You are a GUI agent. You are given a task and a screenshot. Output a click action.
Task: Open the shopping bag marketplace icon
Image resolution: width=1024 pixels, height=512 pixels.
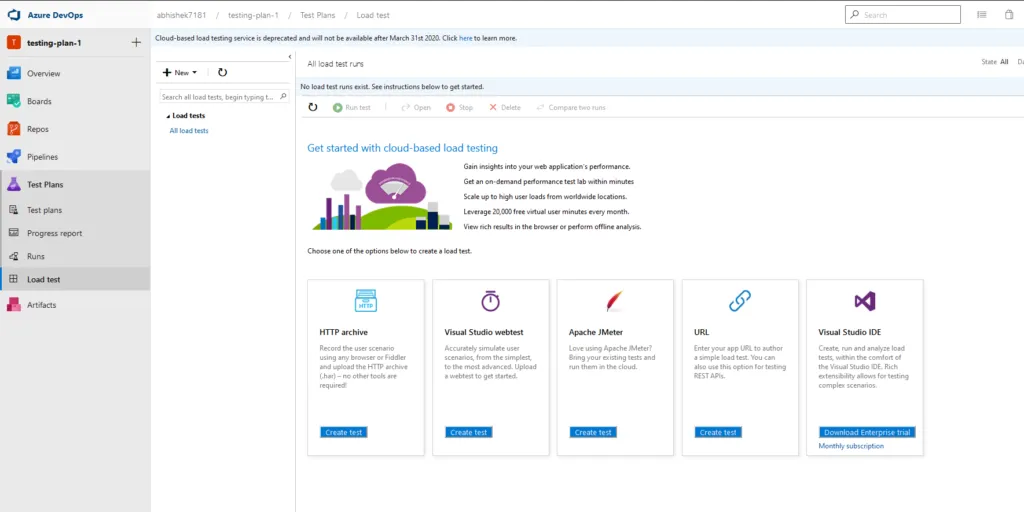[1009, 14]
